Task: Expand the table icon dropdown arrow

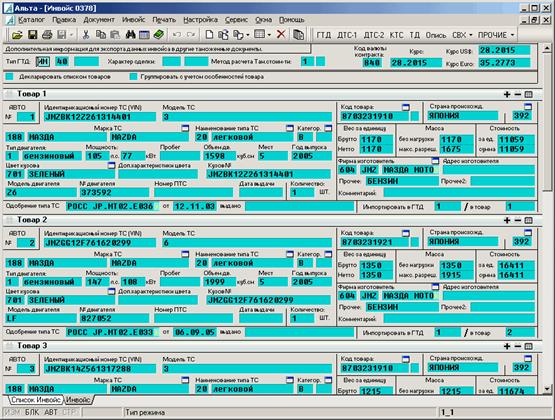Action: [269, 35]
